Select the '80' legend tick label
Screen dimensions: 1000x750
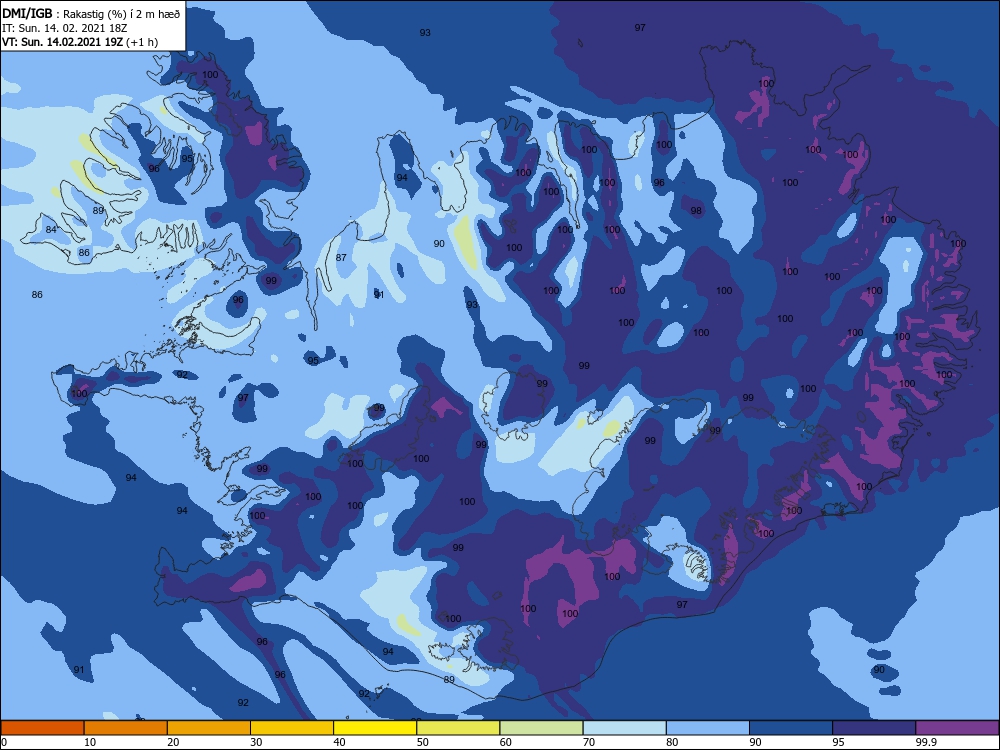(672, 742)
